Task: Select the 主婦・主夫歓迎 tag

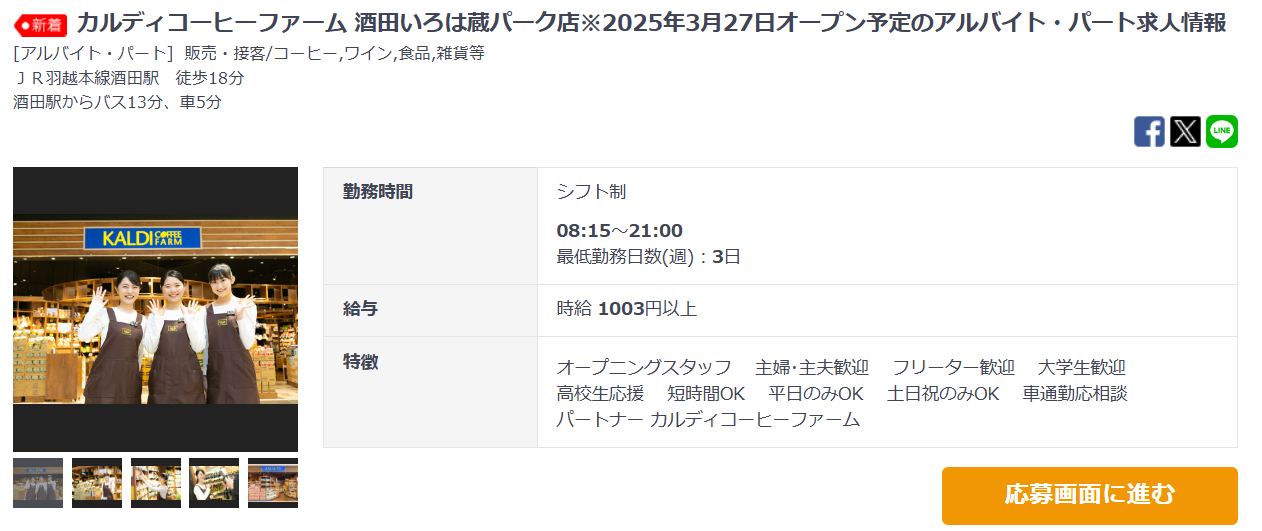Action: point(812,368)
